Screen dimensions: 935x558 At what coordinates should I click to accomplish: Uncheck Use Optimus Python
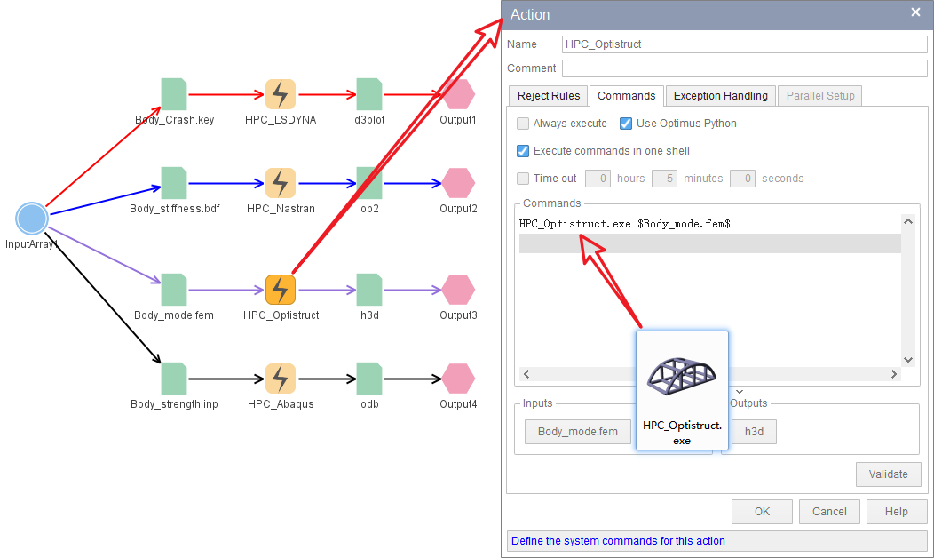(x=626, y=123)
